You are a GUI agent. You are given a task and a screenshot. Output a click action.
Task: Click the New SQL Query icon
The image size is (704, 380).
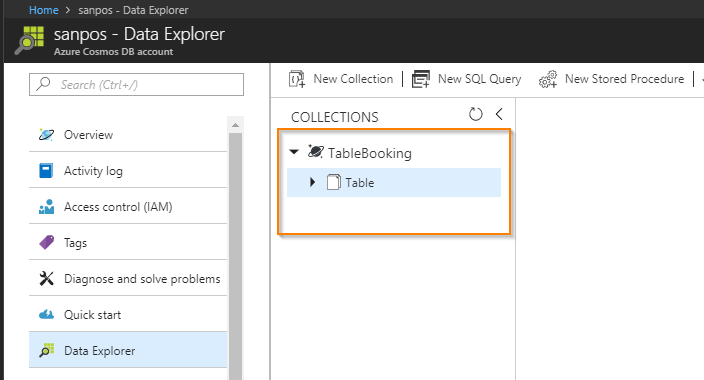pos(421,79)
